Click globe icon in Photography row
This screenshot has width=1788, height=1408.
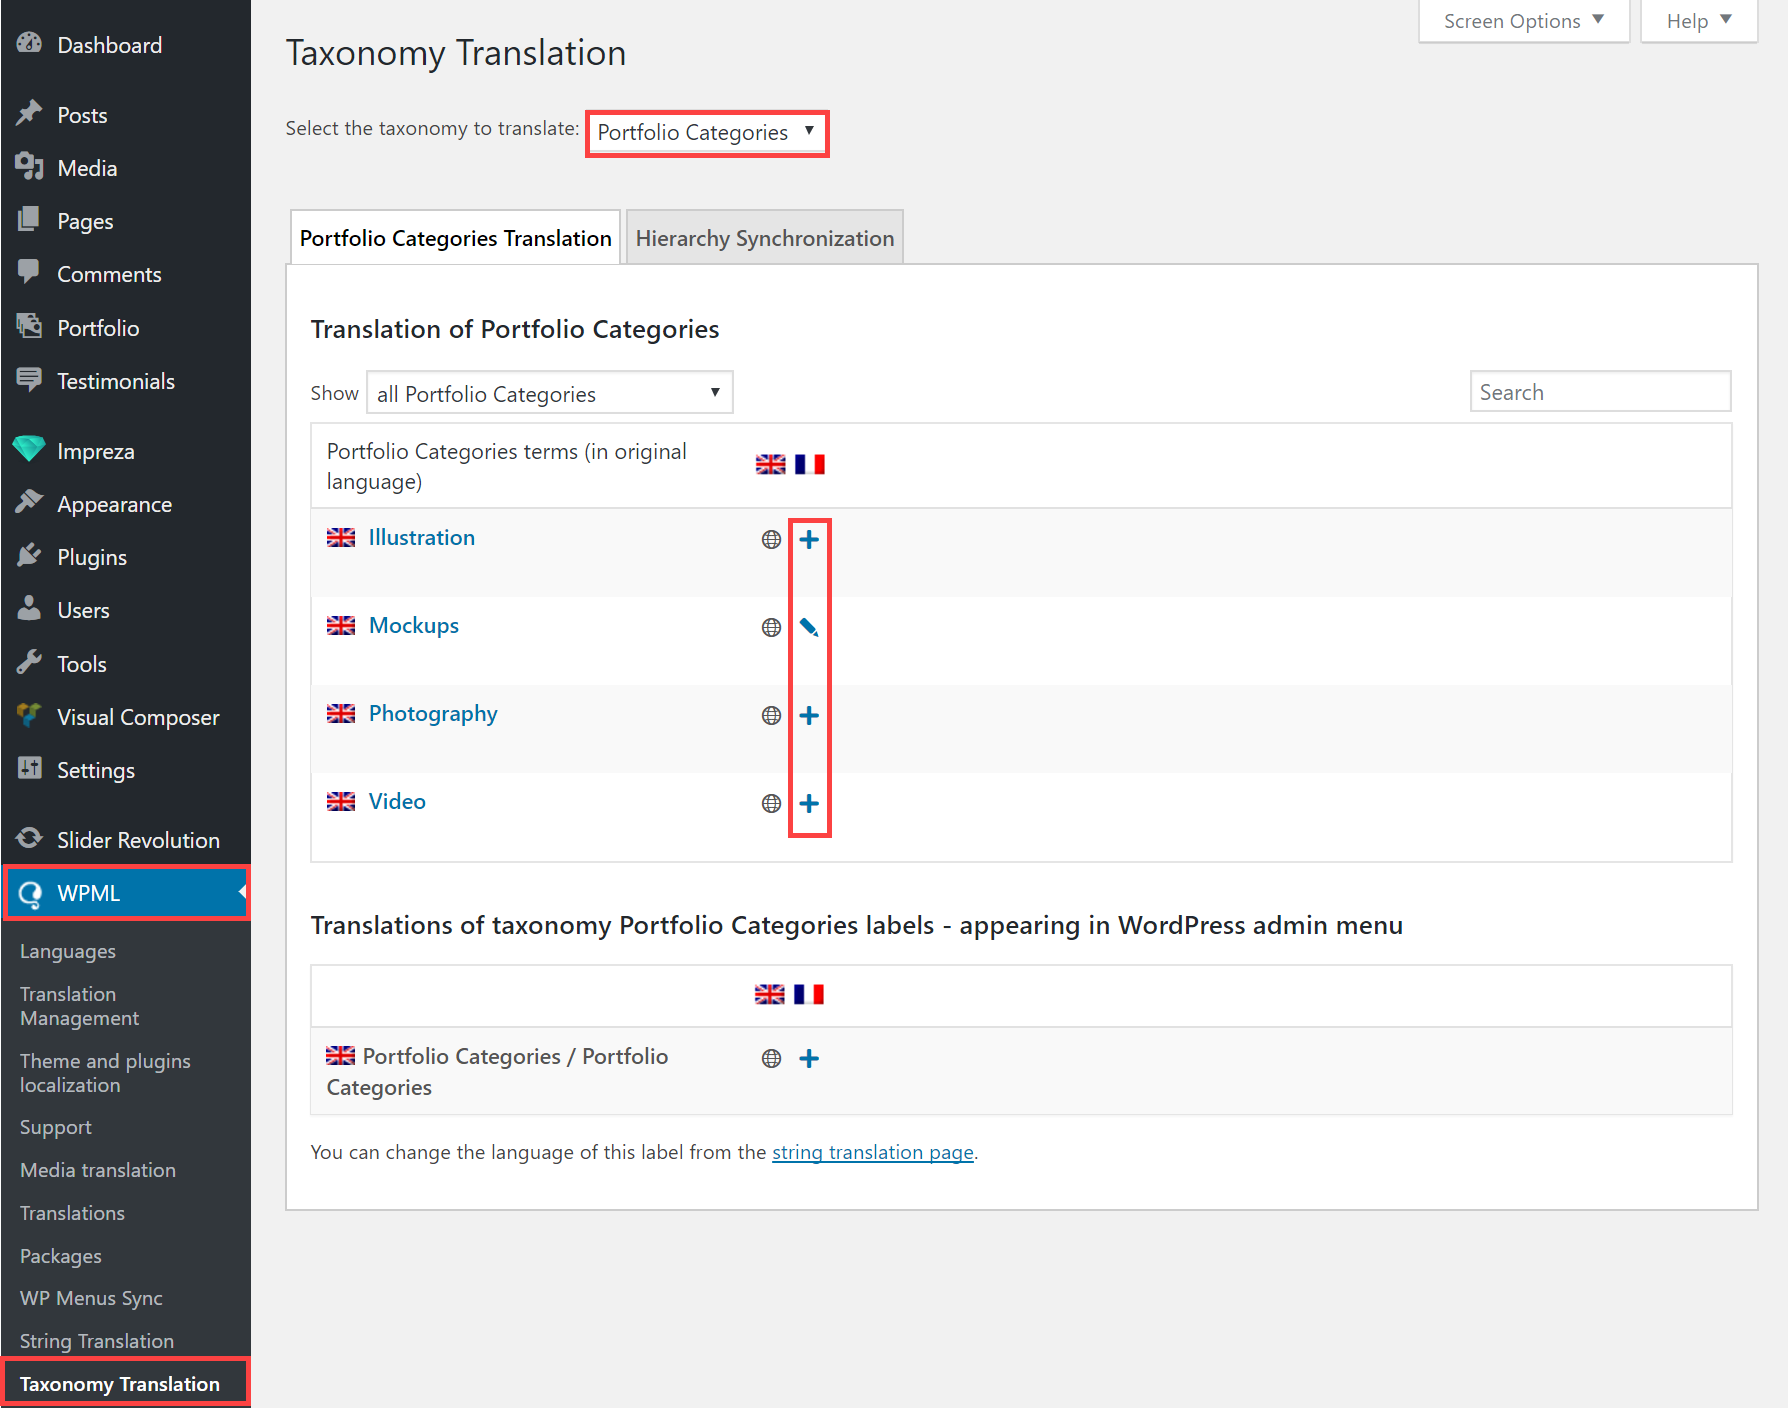pyautogui.click(x=771, y=716)
